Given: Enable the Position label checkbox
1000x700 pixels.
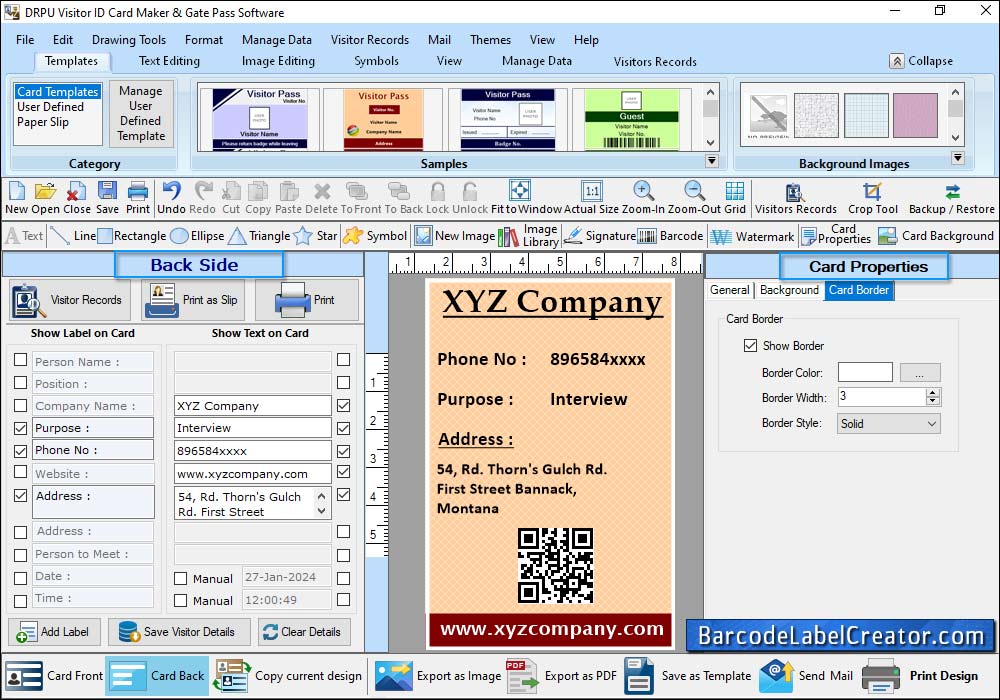Looking at the screenshot, I should 20,383.
